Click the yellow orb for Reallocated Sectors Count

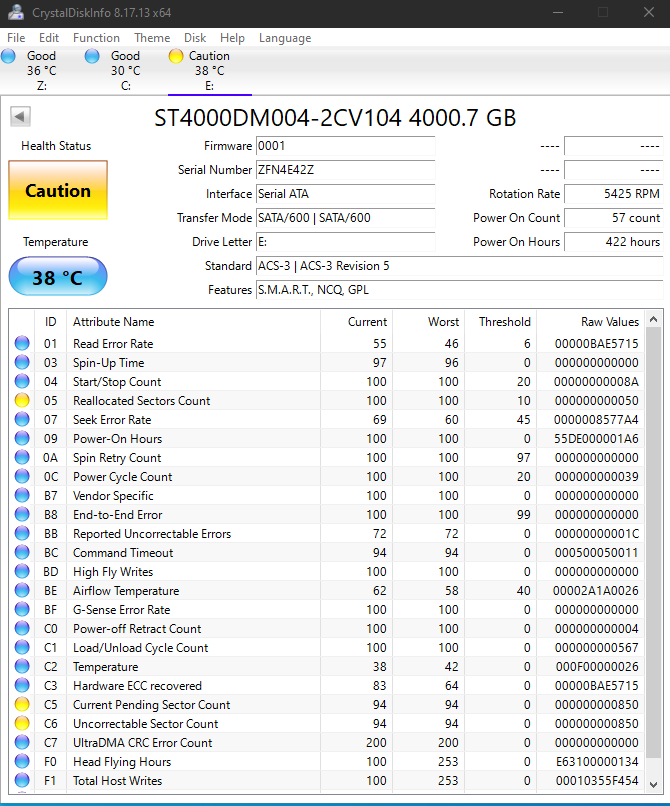(x=22, y=400)
